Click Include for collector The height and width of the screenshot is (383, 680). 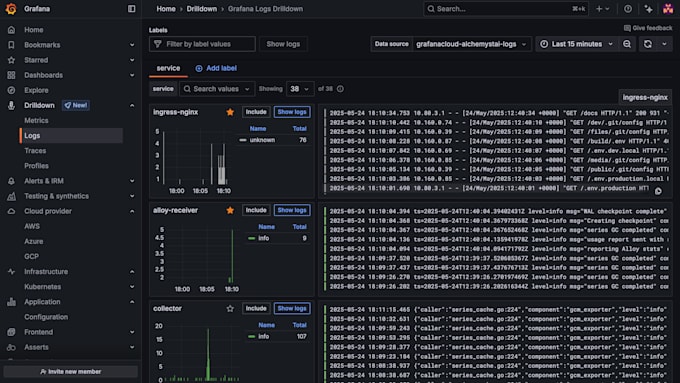tap(256, 308)
